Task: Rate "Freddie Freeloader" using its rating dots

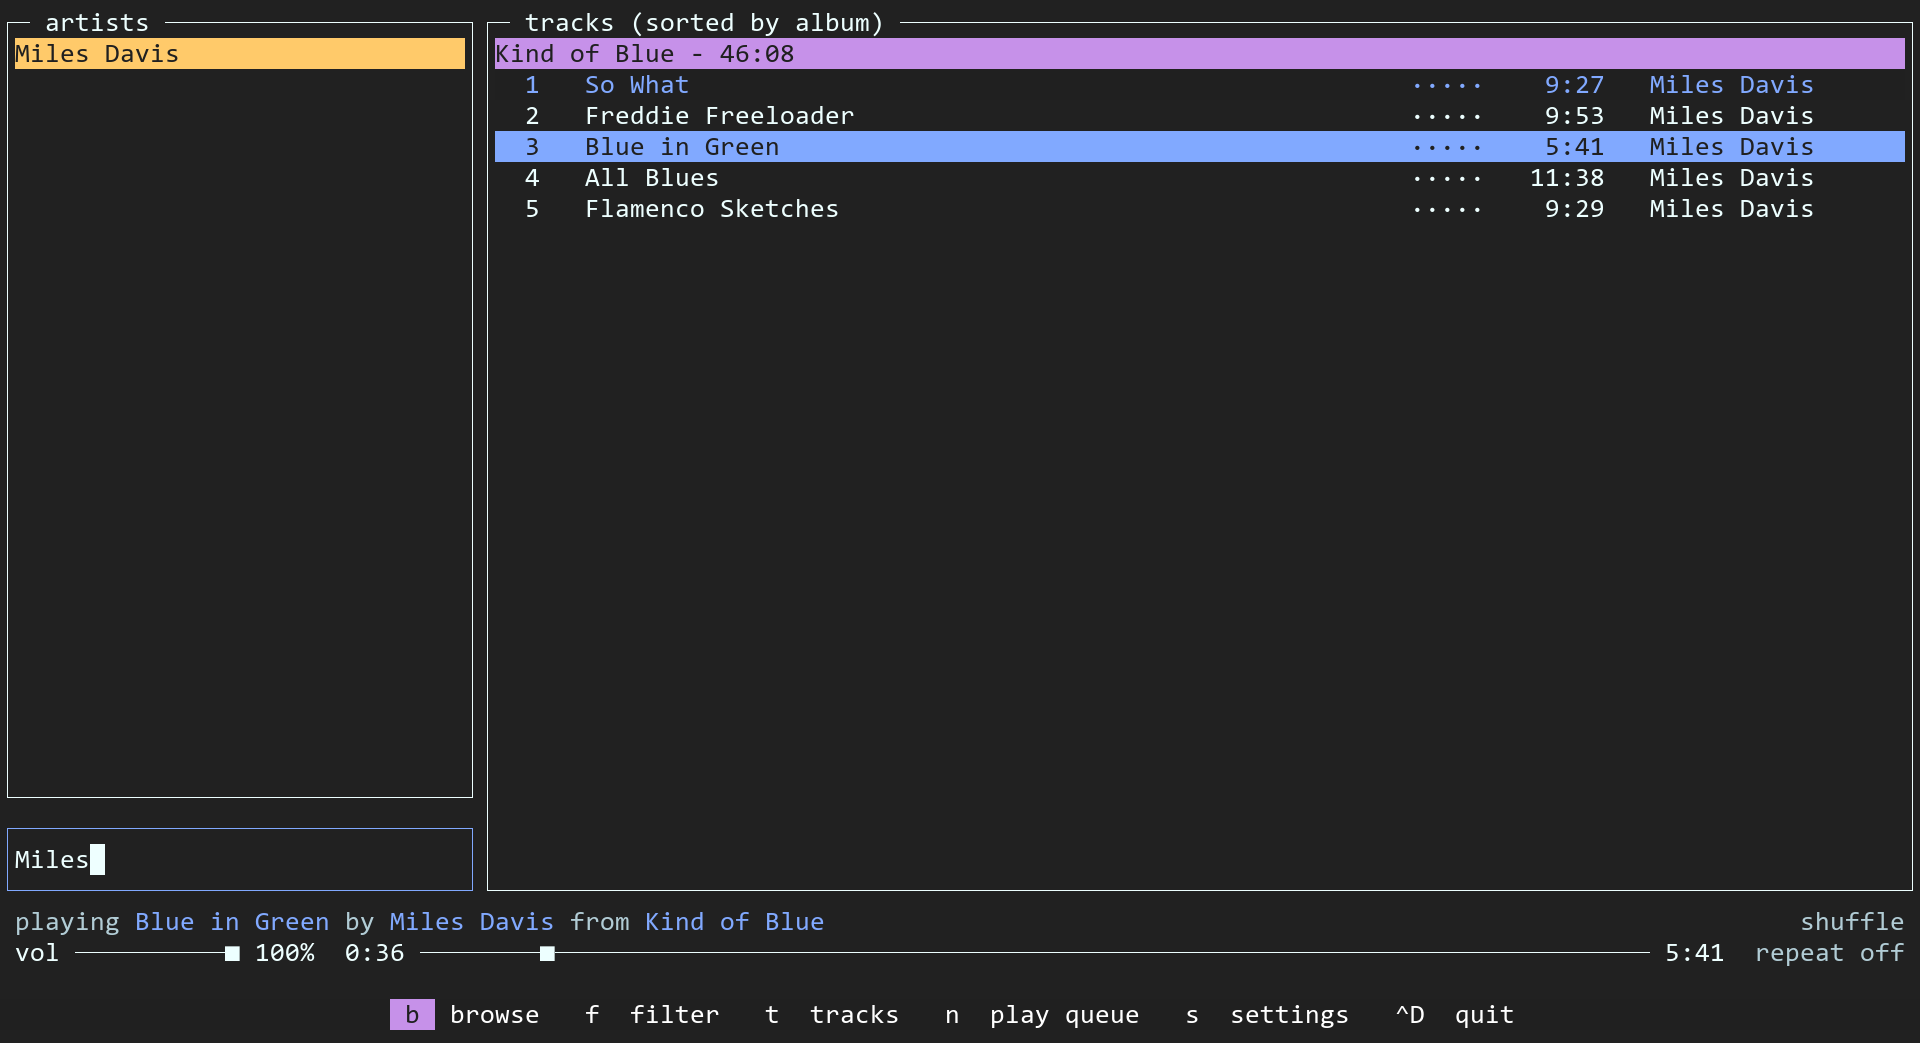Action: pyautogui.click(x=1447, y=116)
